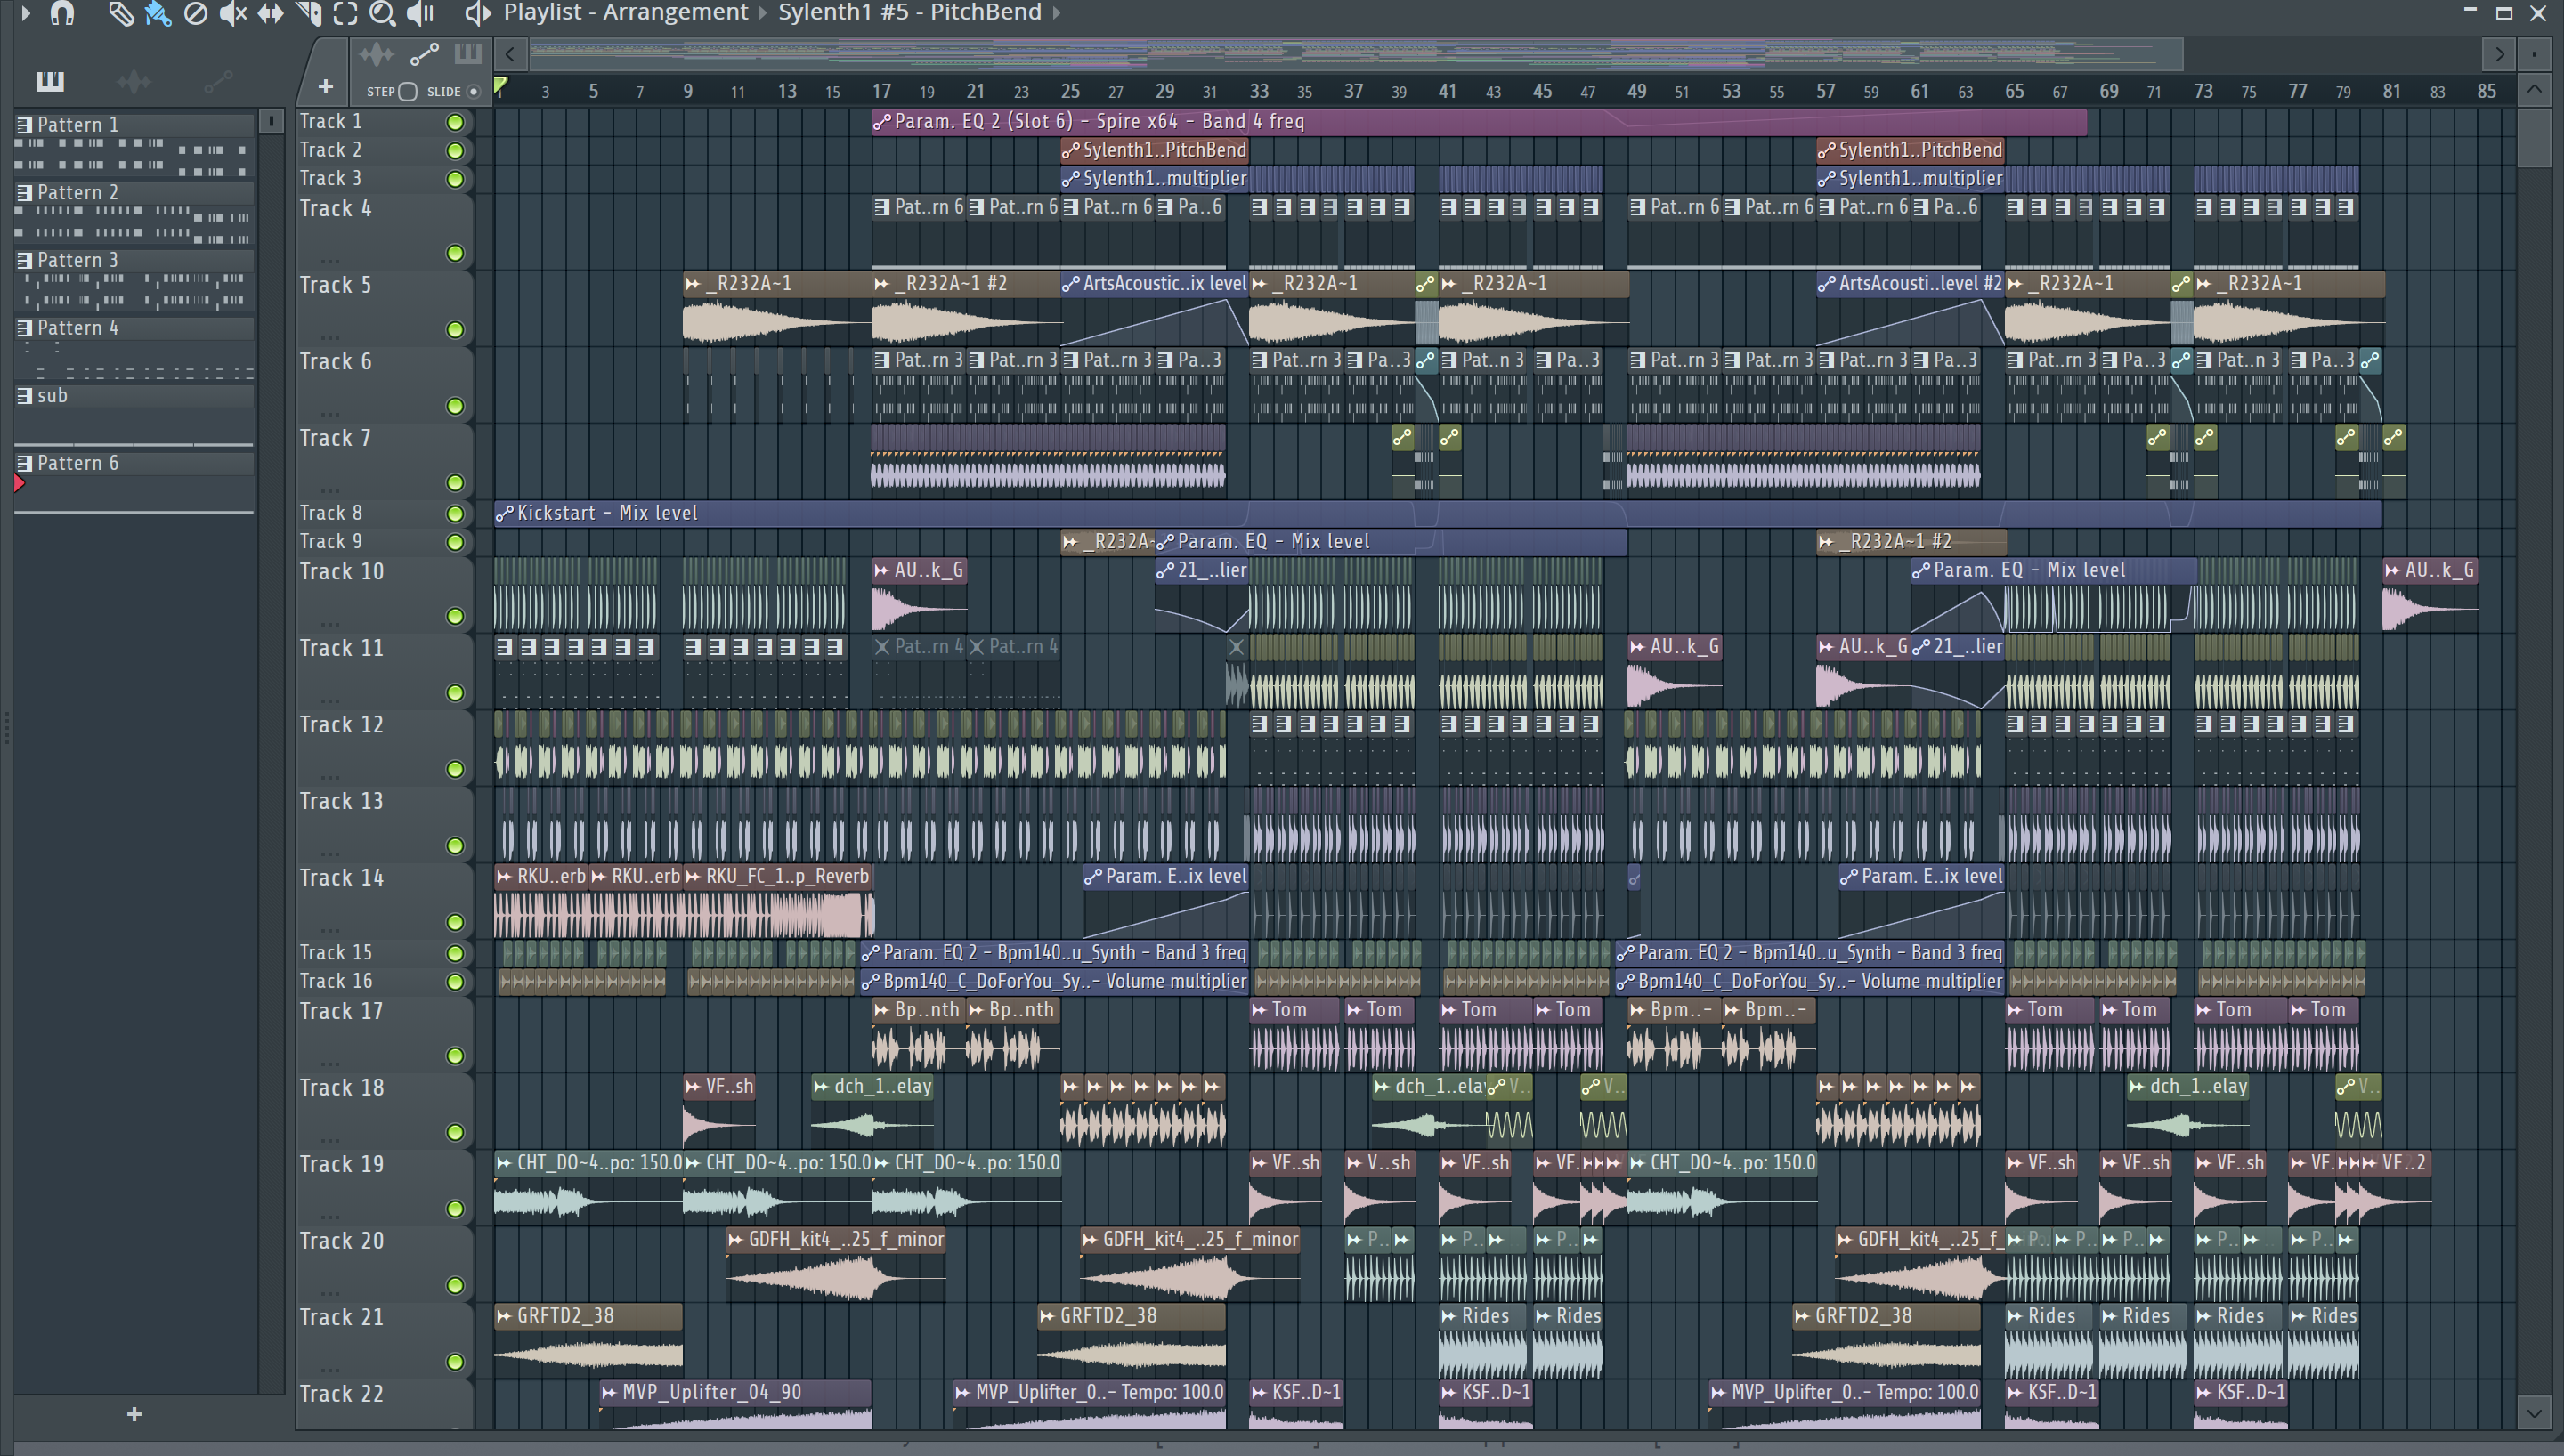Select the Param. EQ - Mix level clip on Track 9
The image size is (2564, 1456).
tap(1390, 542)
